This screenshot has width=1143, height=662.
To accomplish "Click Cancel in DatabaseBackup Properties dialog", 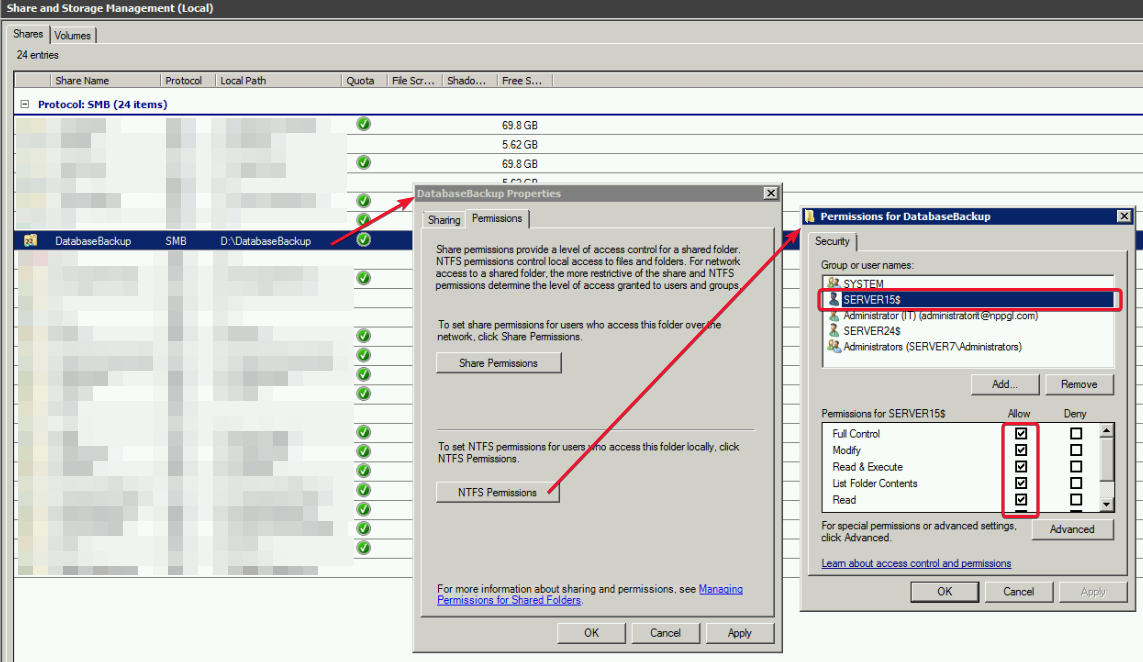I will point(665,633).
